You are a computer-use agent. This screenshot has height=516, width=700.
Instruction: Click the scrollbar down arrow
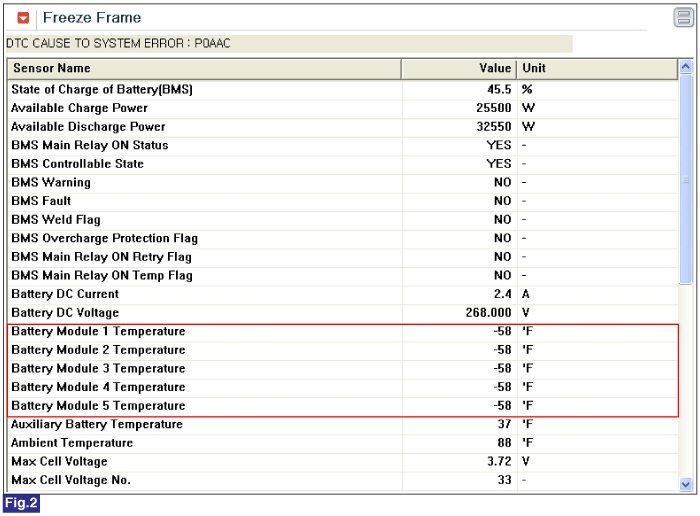685,484
